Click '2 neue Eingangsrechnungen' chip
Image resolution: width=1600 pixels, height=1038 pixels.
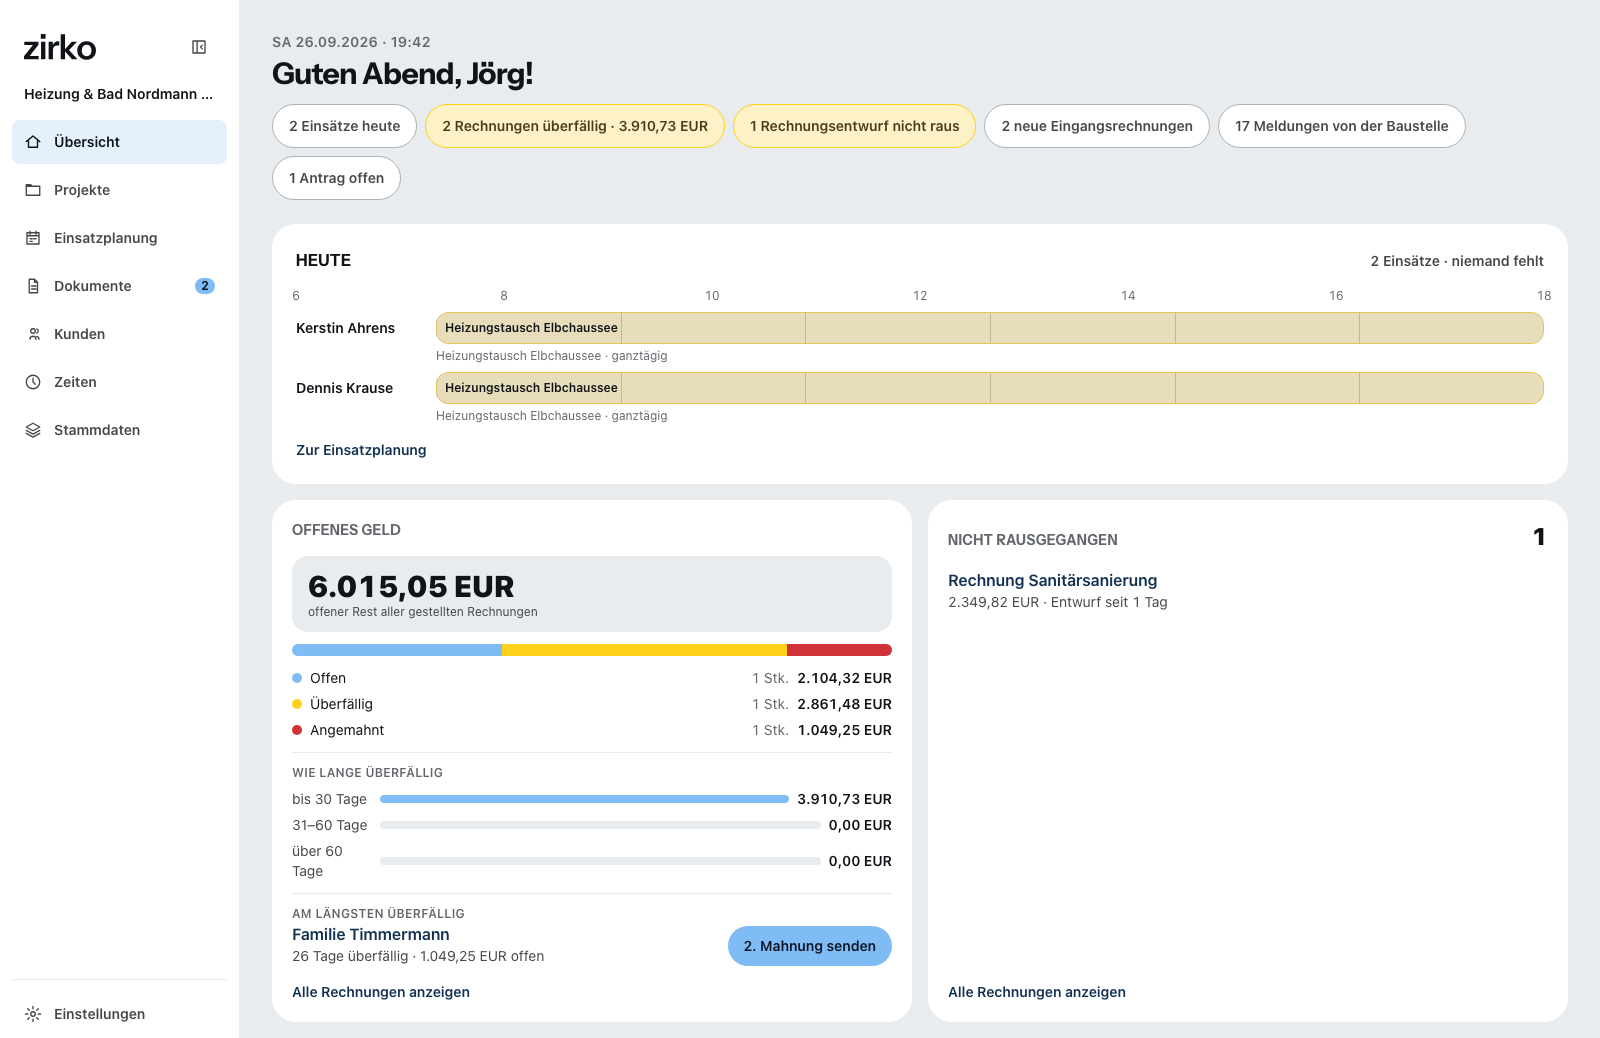coord(1097,126)
